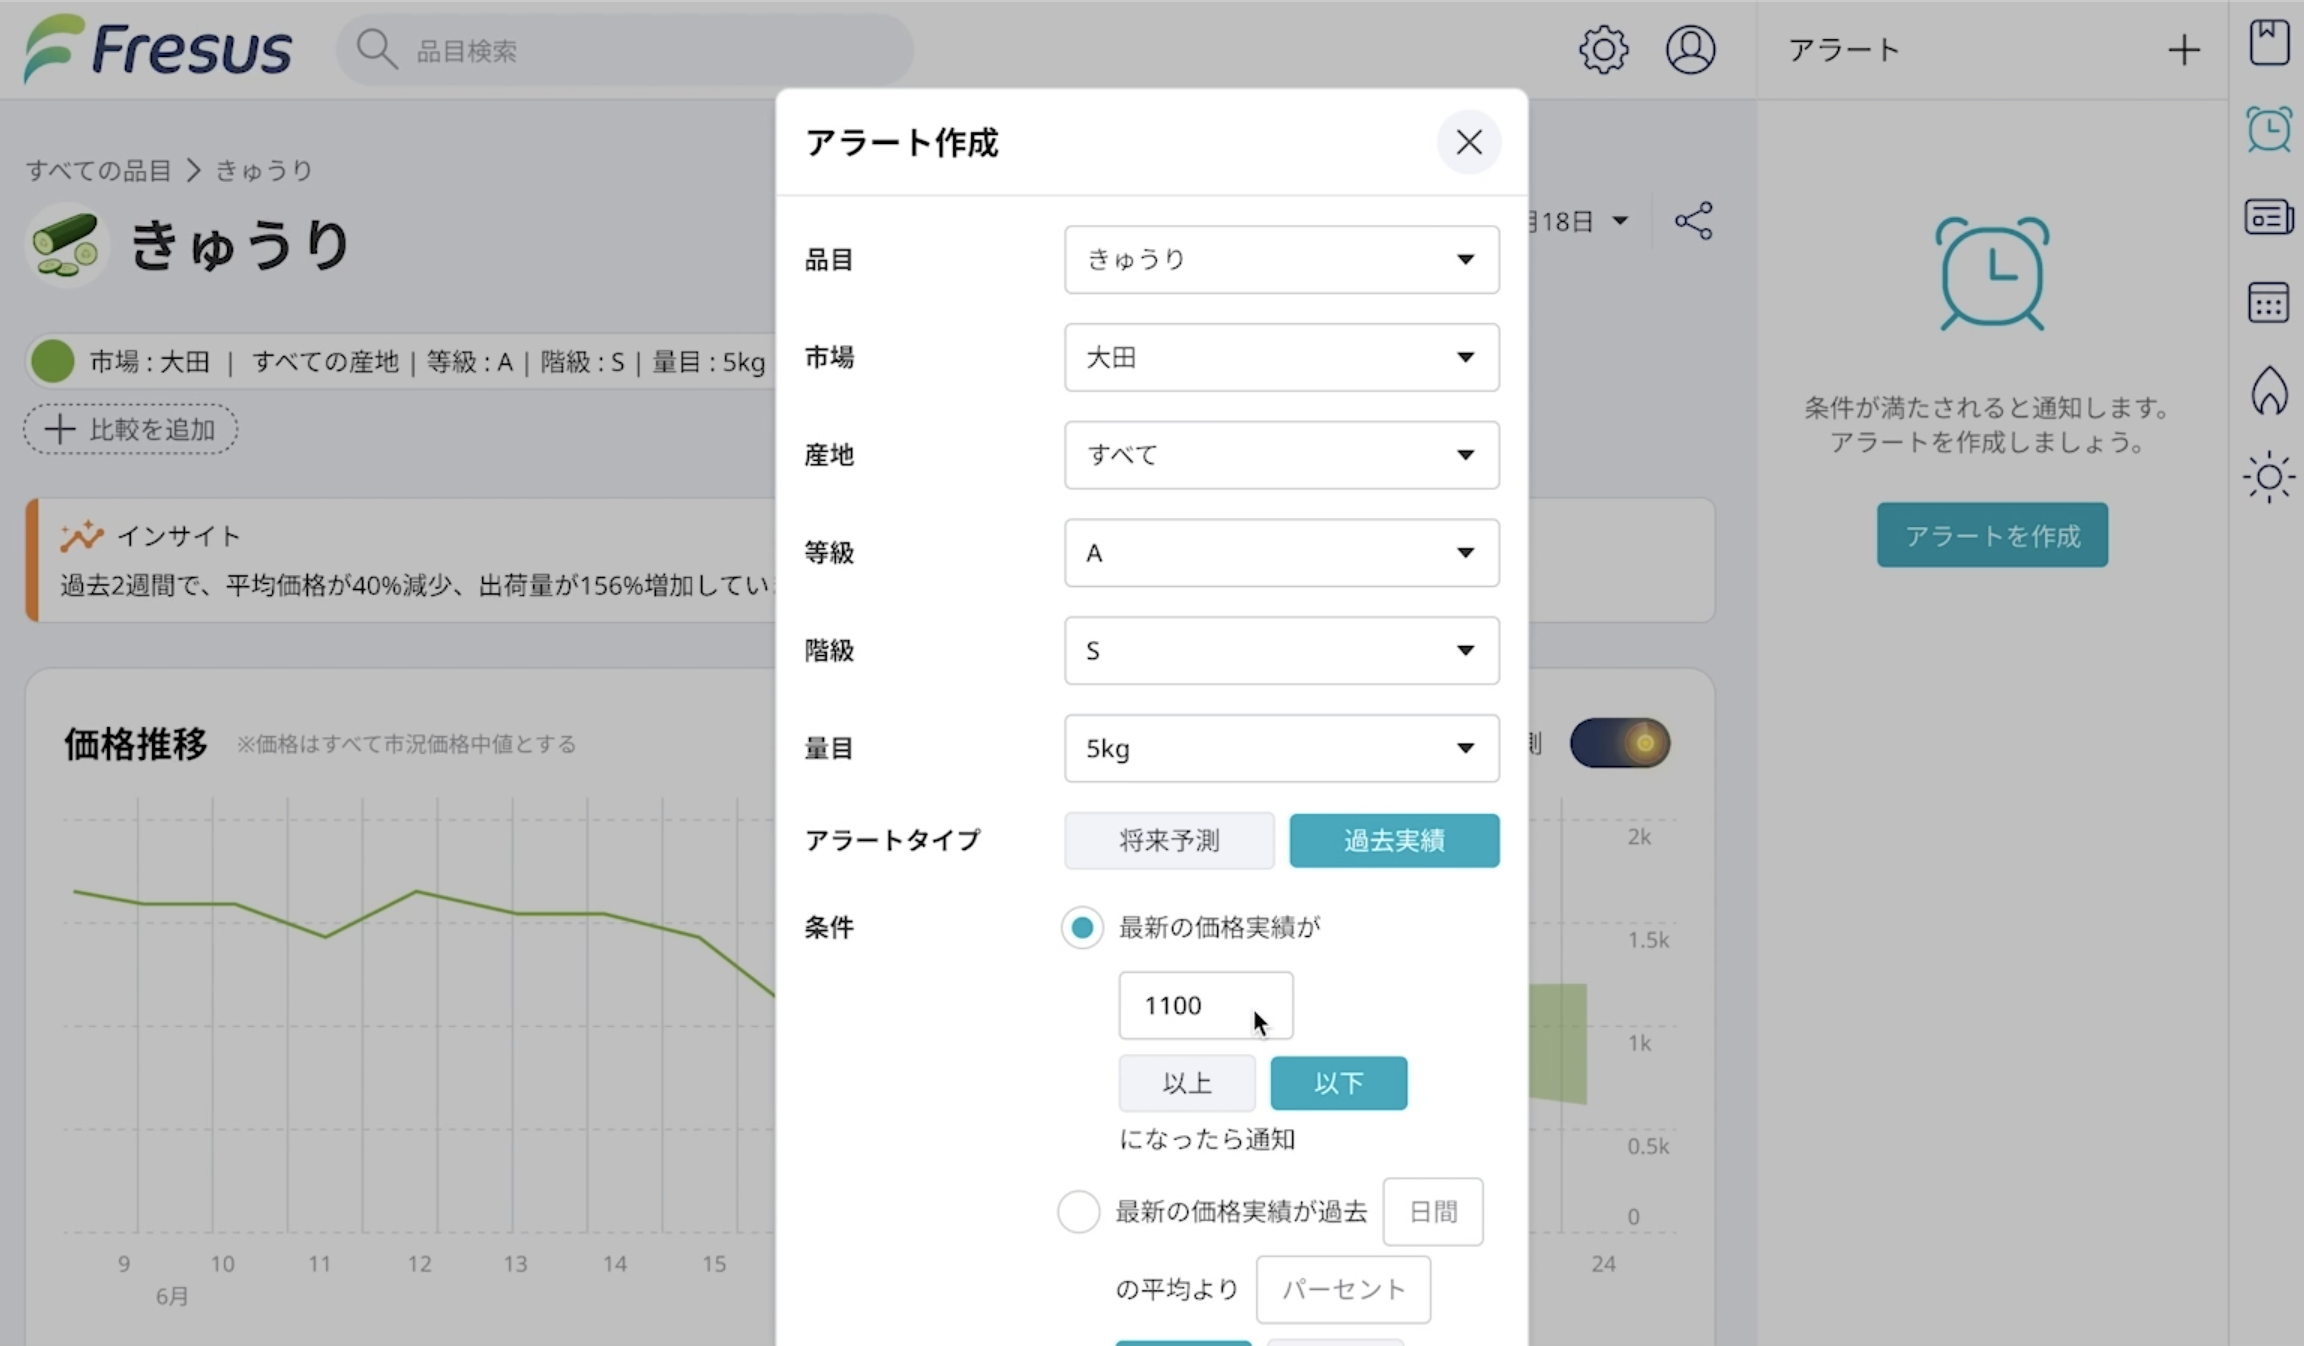
Task: Select the first condition radio button 最新の価格実績が
Action: (1081, 928)
